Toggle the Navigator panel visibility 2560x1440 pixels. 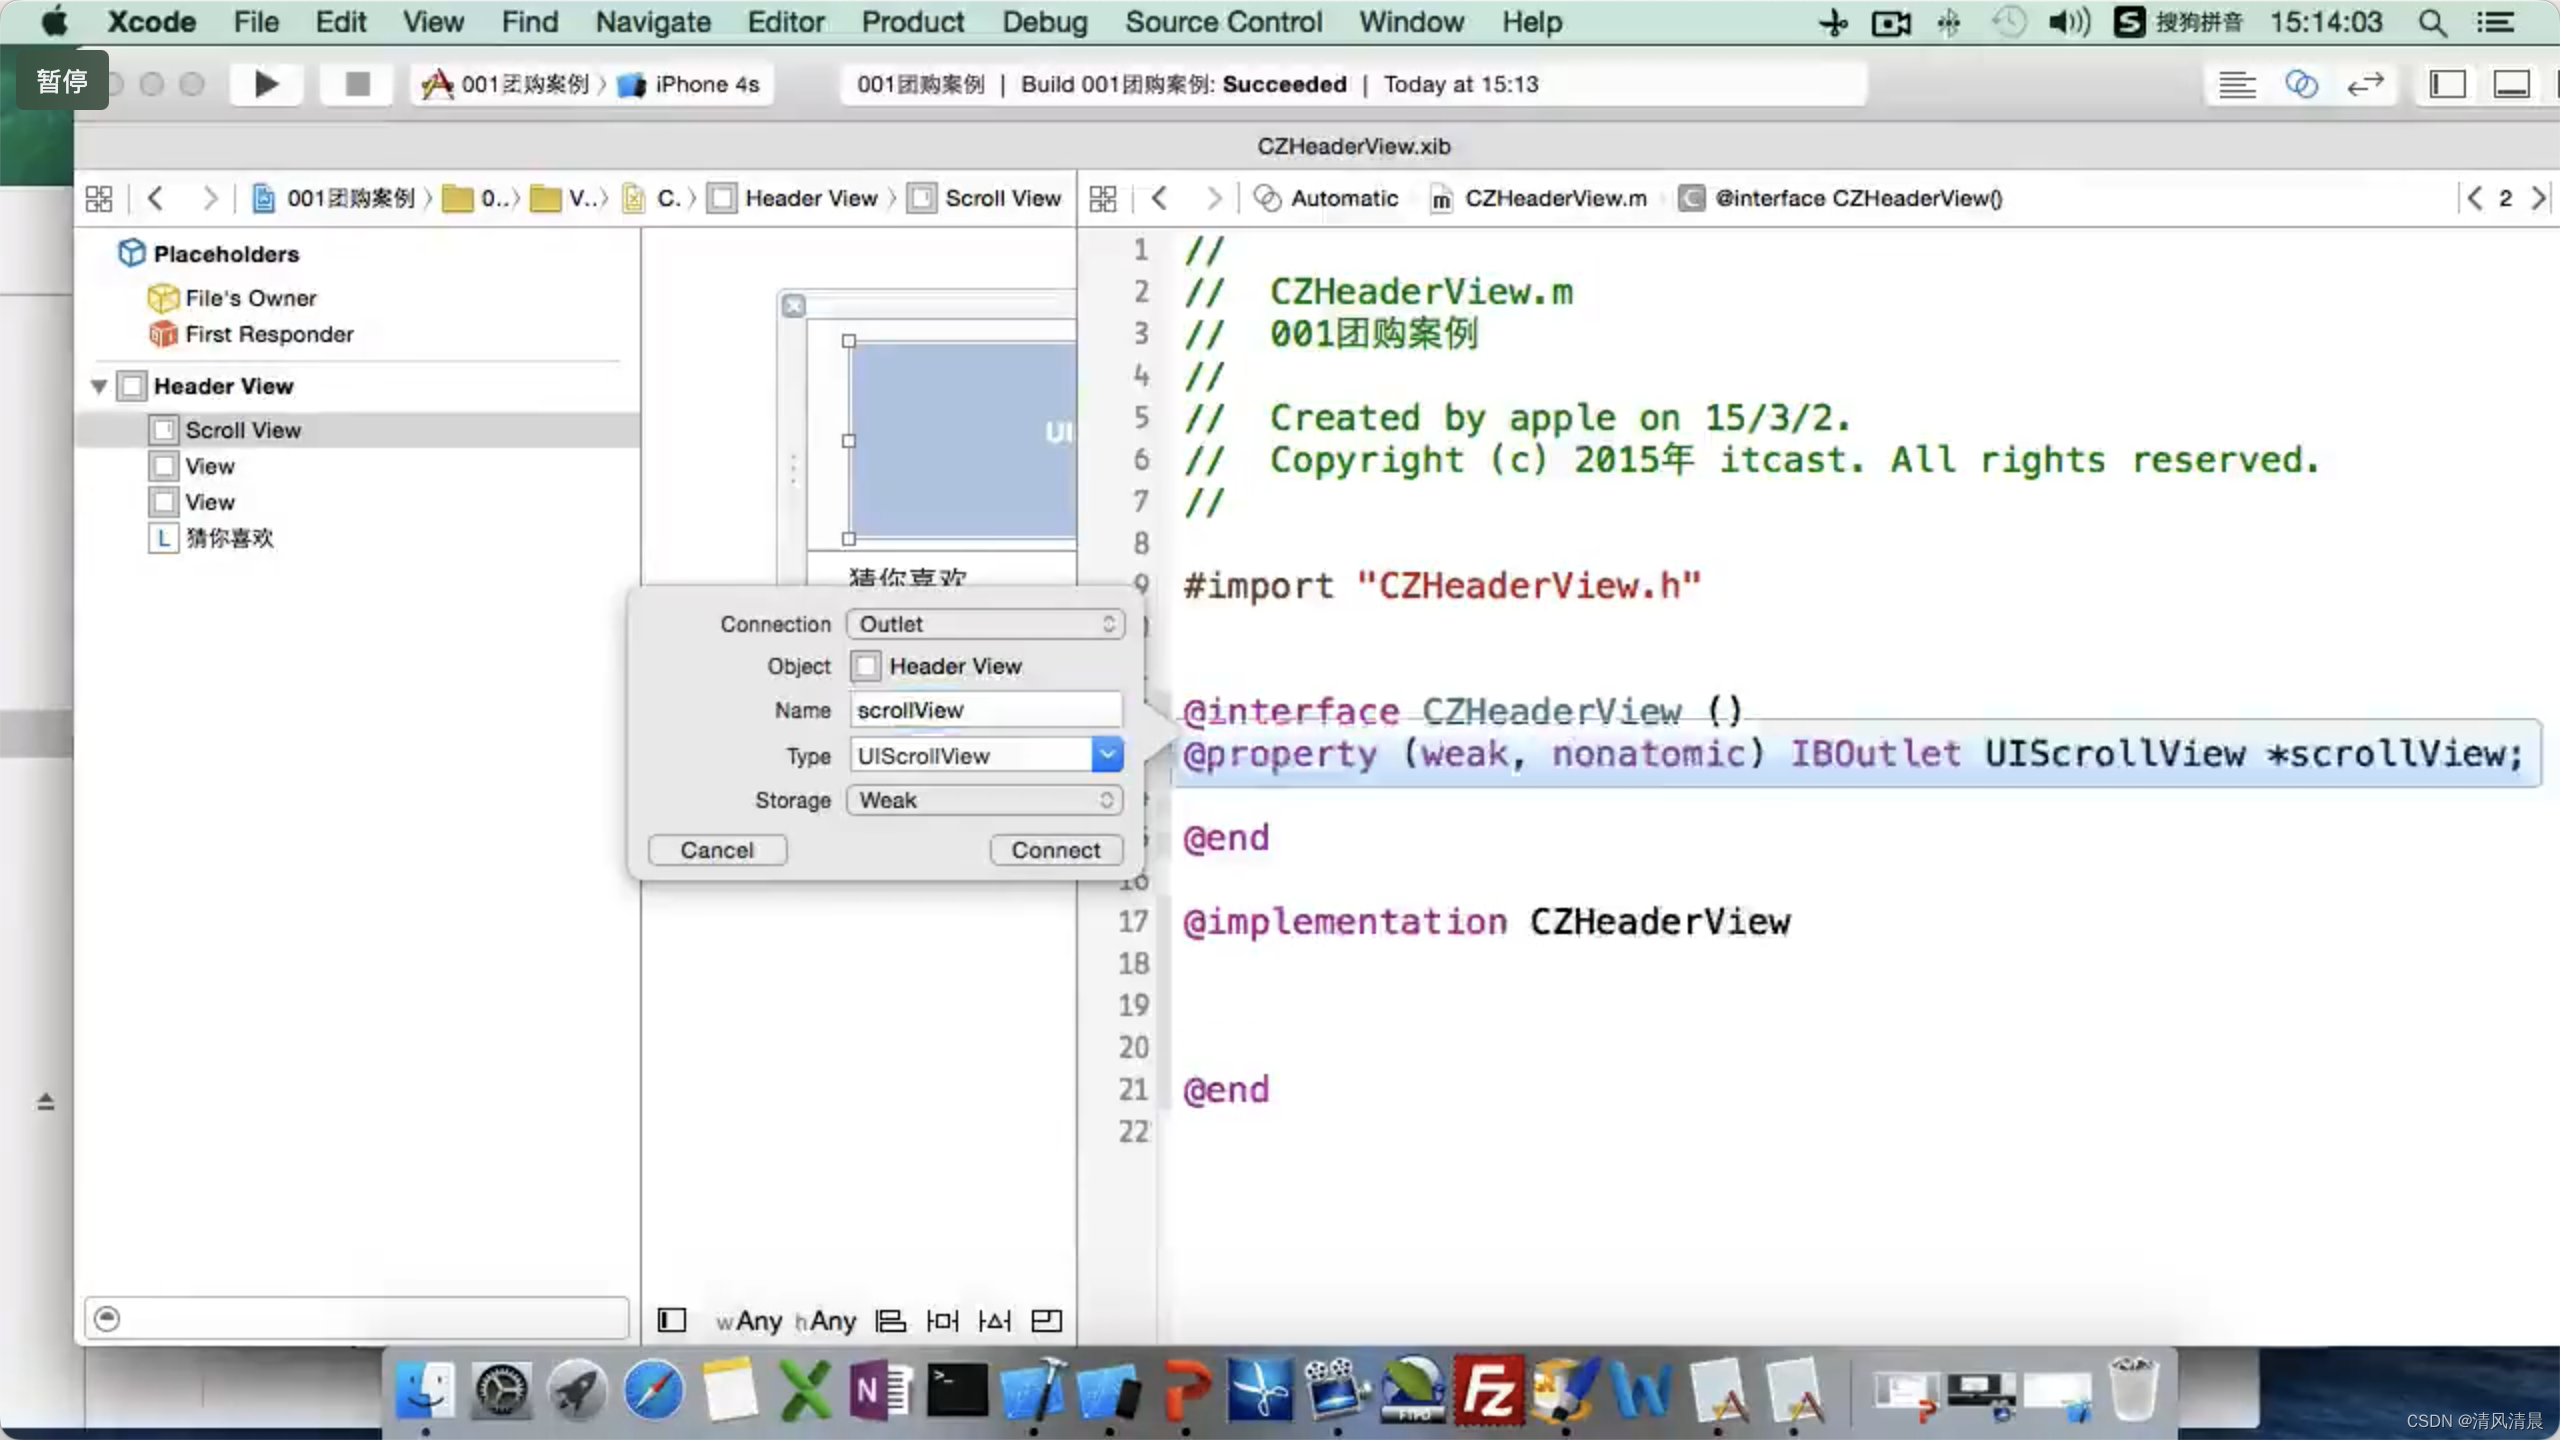click(2447, 85)
